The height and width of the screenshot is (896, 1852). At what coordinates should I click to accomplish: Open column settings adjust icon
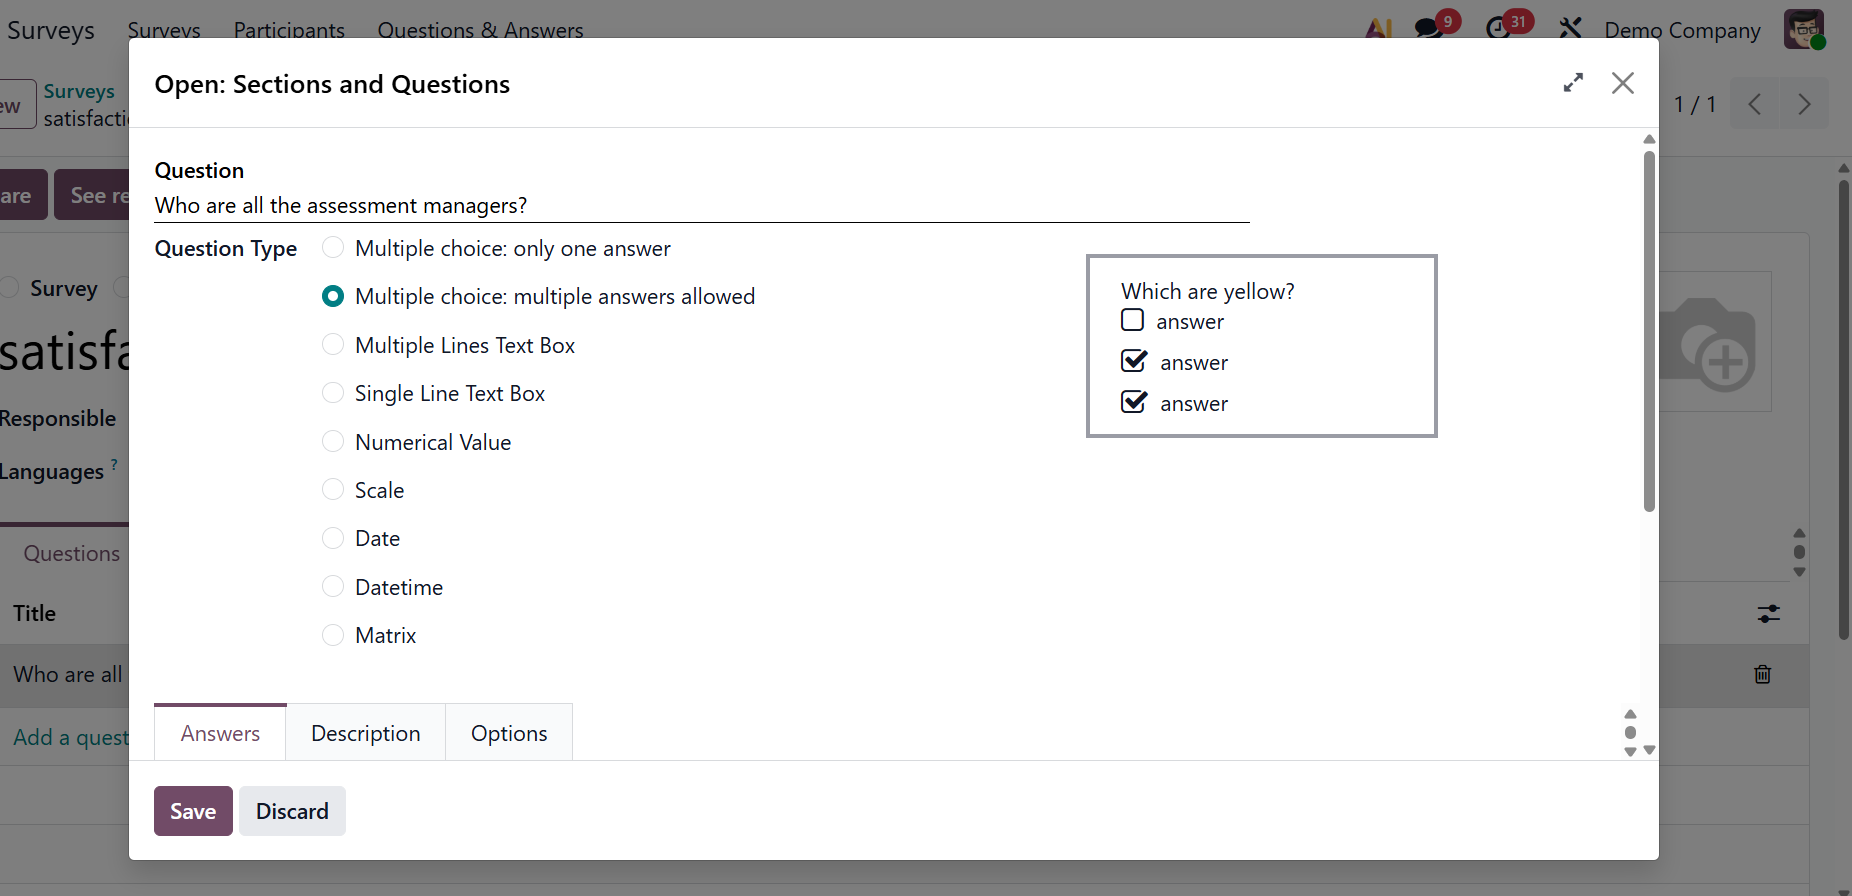coord(1768,613)
